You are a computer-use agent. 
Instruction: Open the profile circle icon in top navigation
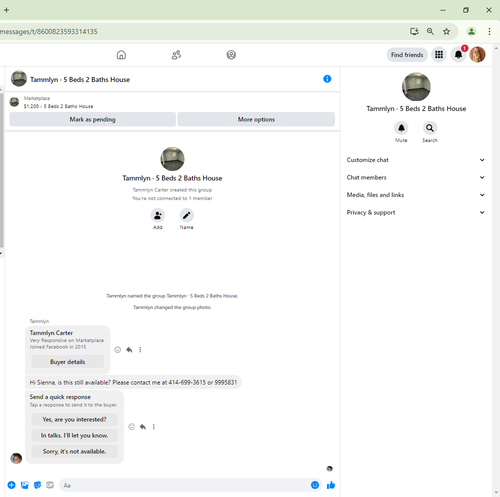coord(231,55)
